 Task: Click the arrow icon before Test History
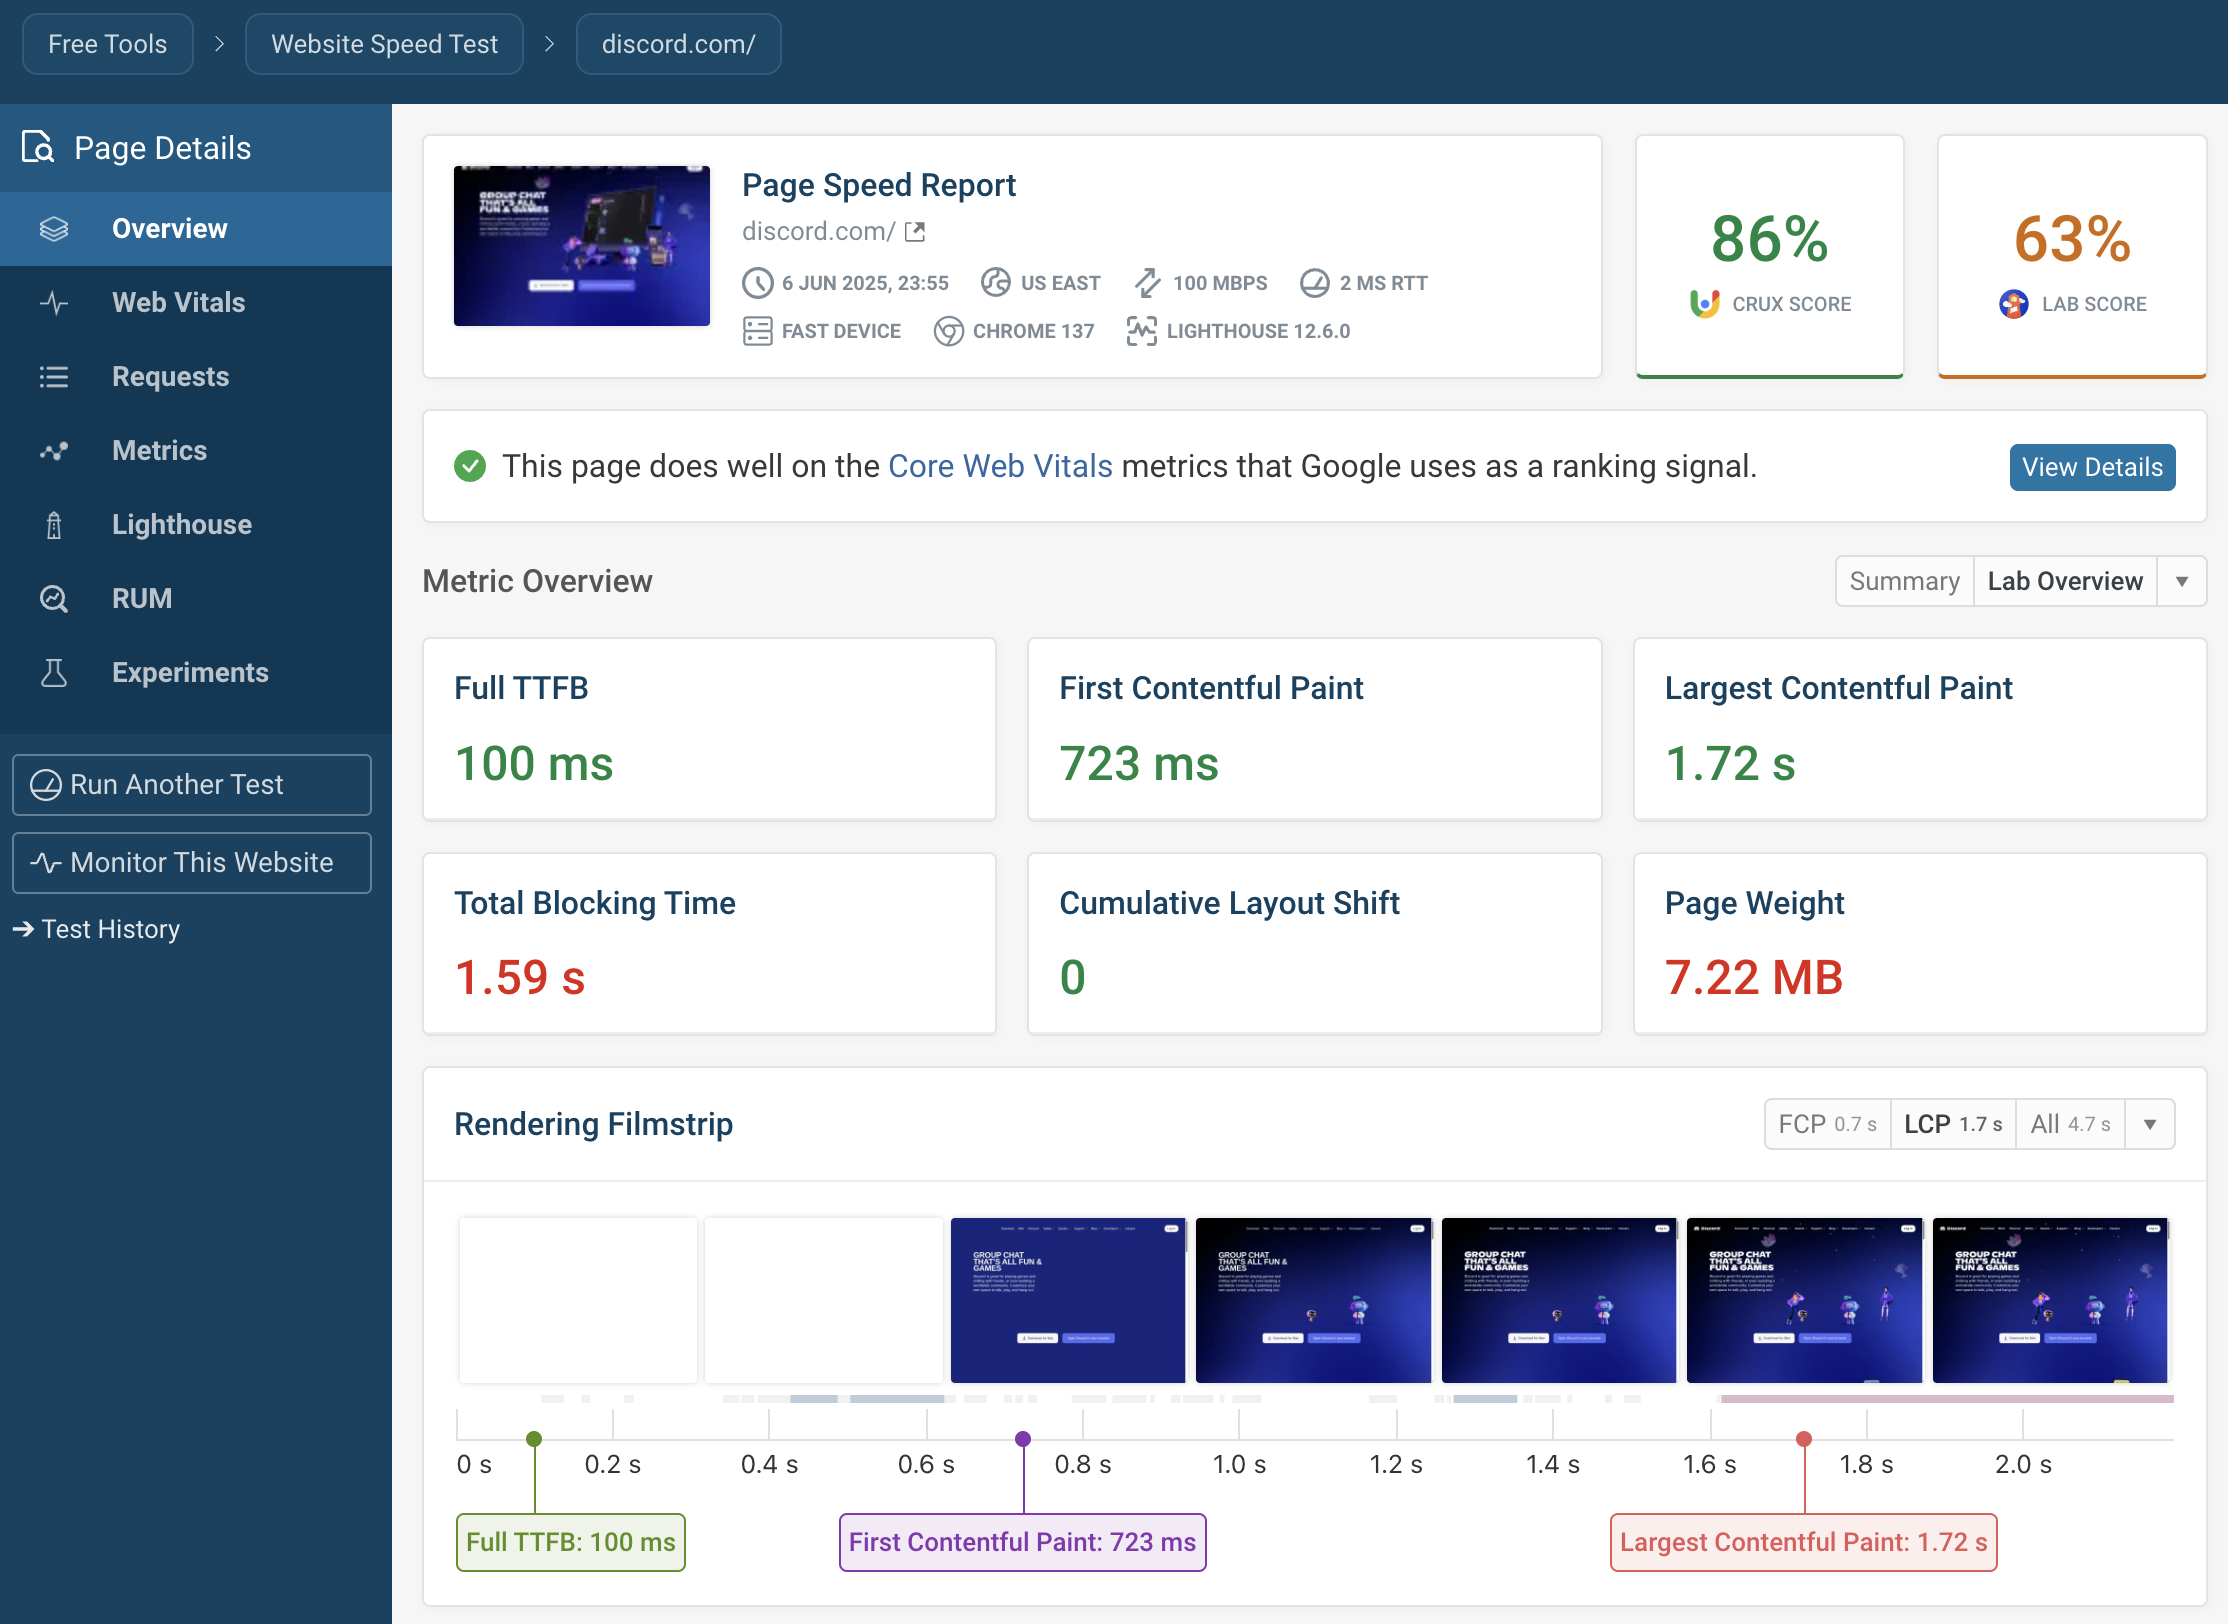23,929
